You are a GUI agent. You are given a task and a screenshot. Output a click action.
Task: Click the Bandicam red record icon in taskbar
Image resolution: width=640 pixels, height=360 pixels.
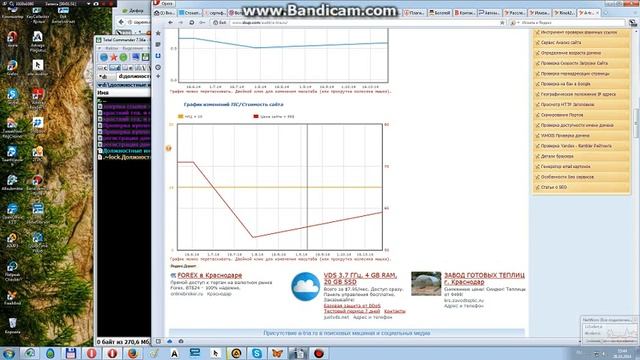pyautogui.click(x=319, y=353)
